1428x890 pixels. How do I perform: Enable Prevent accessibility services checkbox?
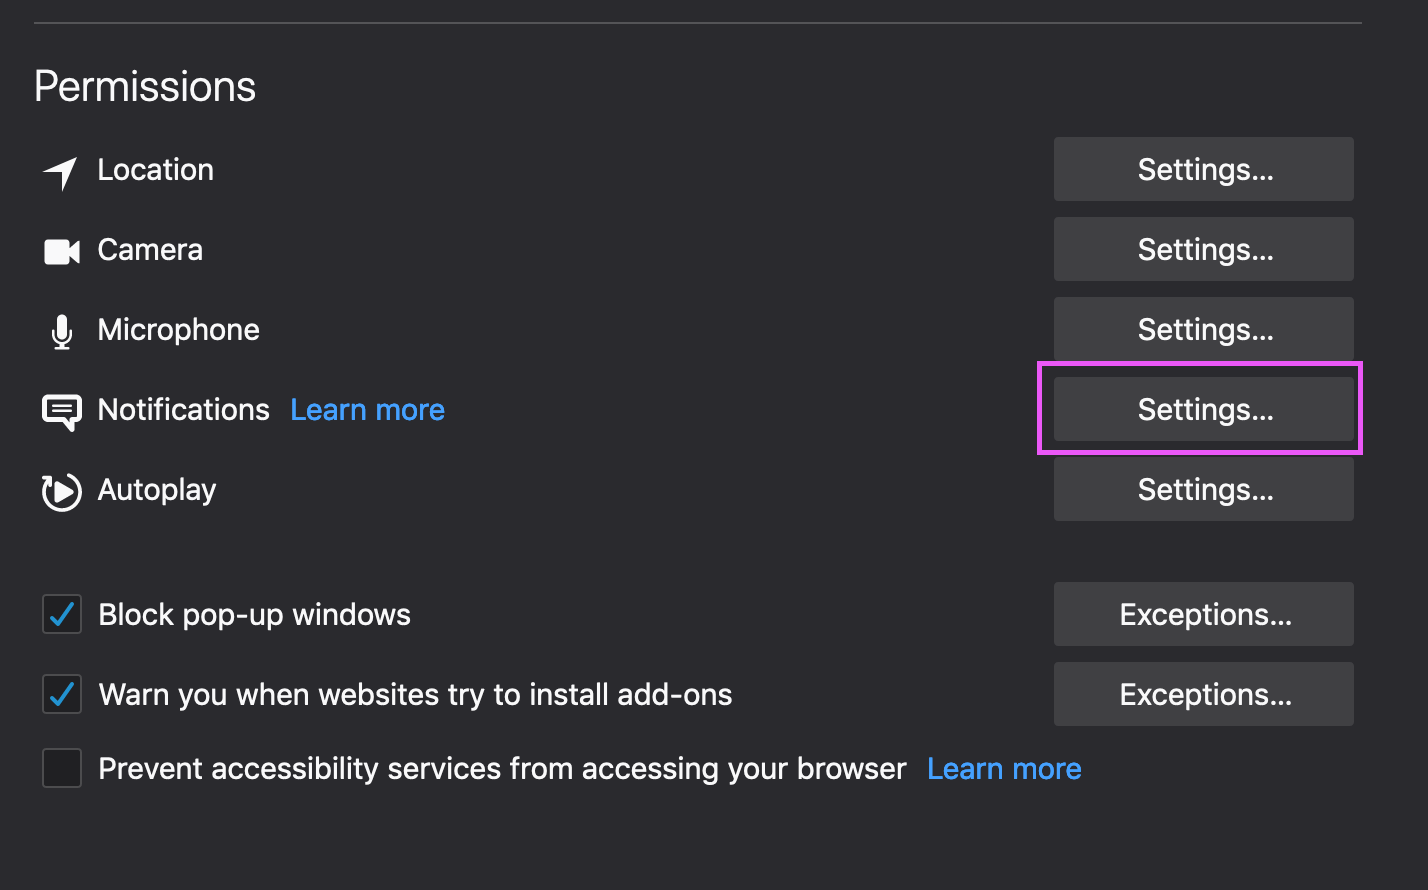pyautogui.click(x=62, y=768)
